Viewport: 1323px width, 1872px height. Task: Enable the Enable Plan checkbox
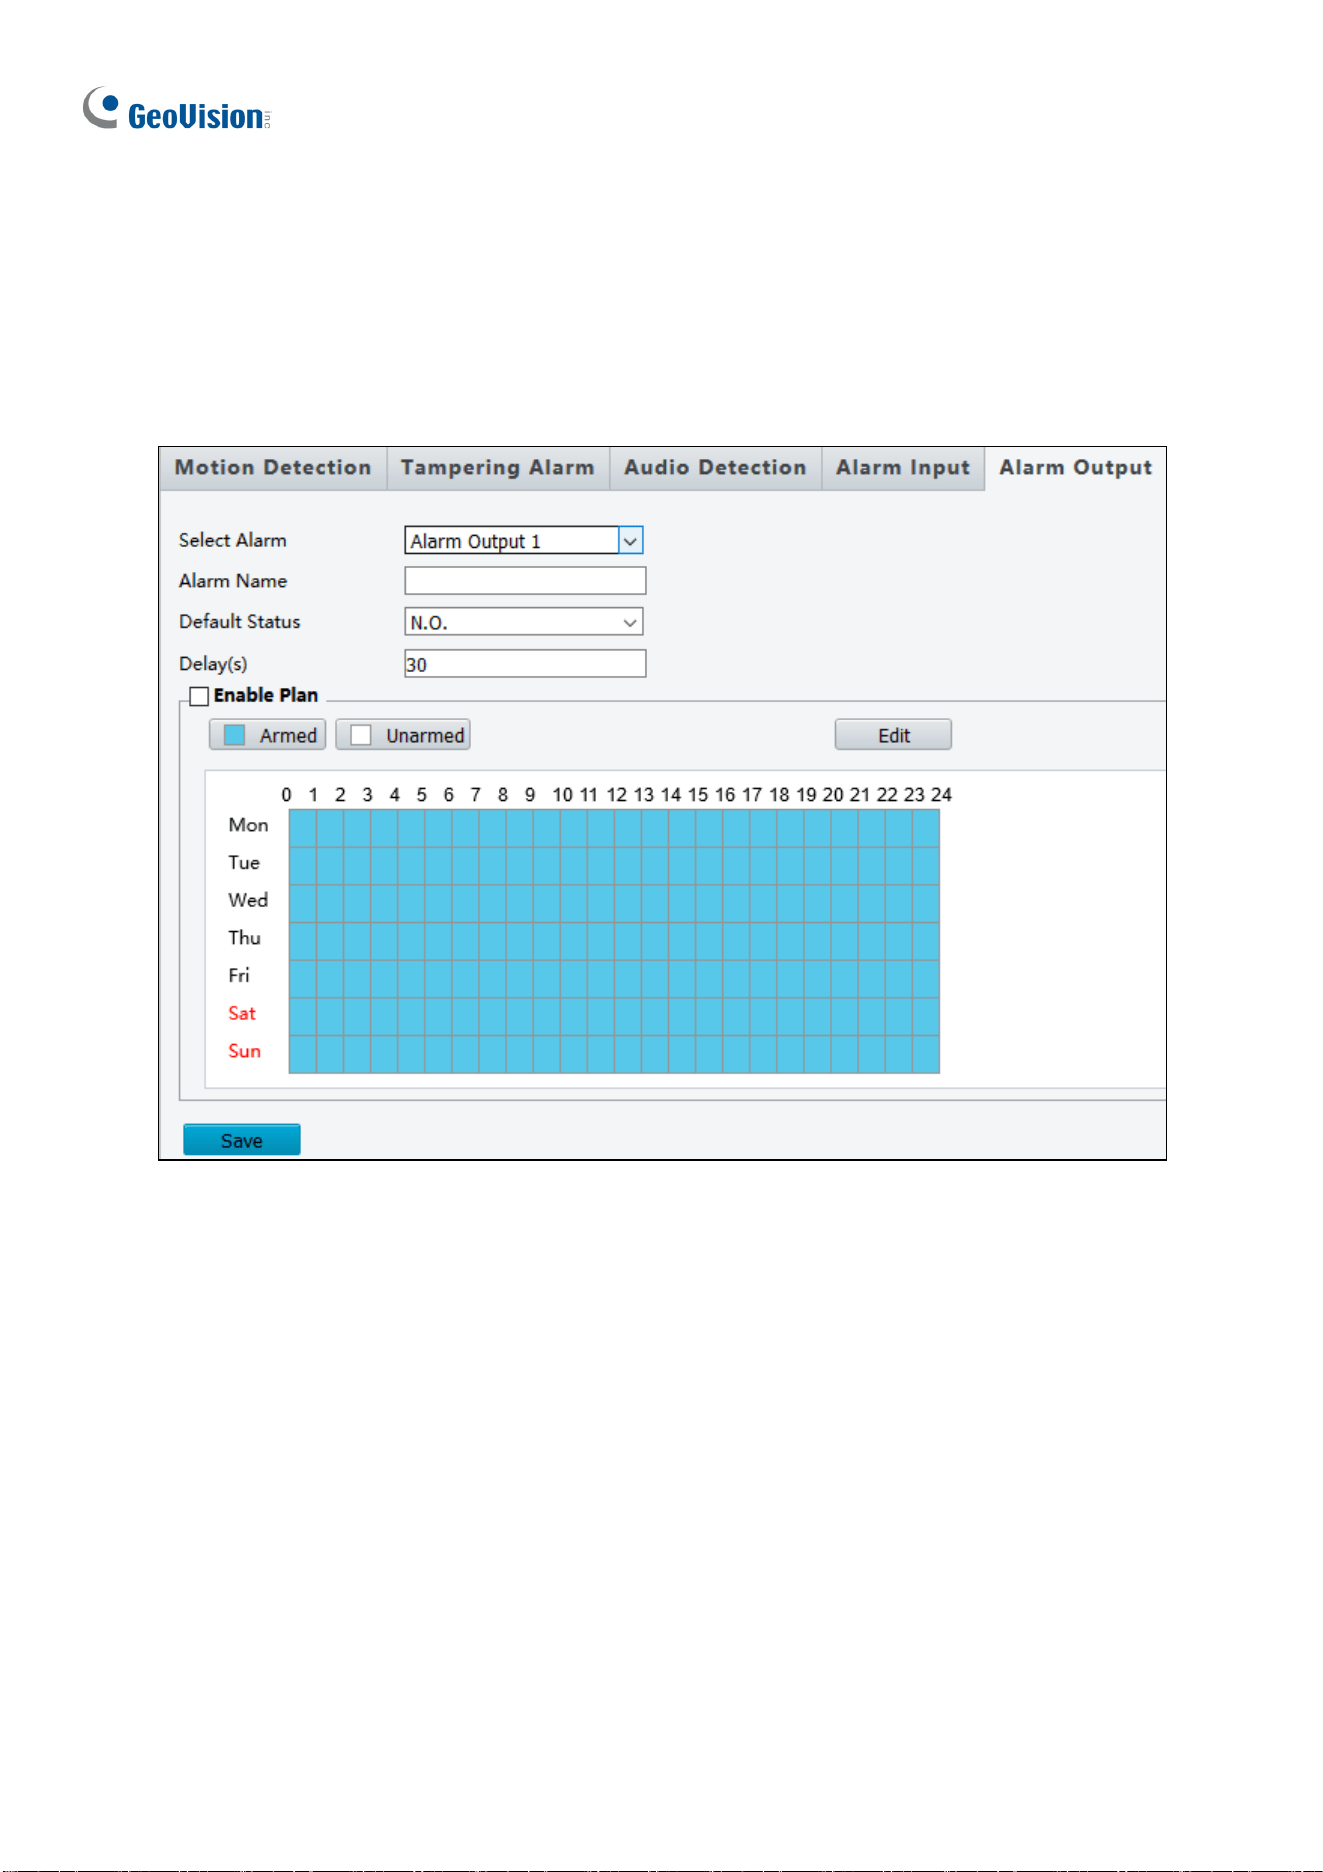pyautogui.click(x=199, y=696)
